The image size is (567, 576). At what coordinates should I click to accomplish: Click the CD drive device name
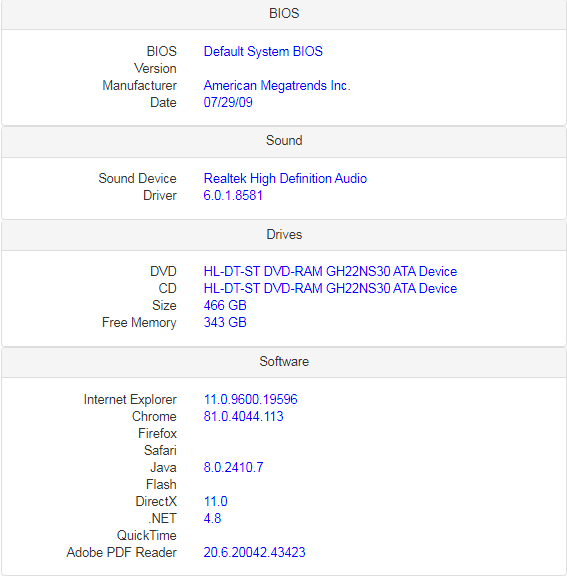click(x=330, y=289)
